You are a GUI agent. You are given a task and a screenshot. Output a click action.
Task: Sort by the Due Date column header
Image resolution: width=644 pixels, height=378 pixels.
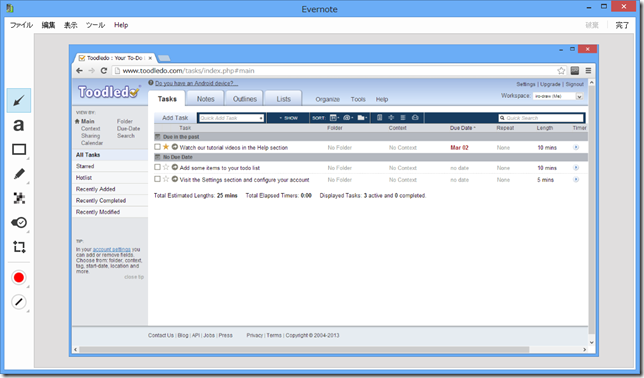click(x=462, y=128)
